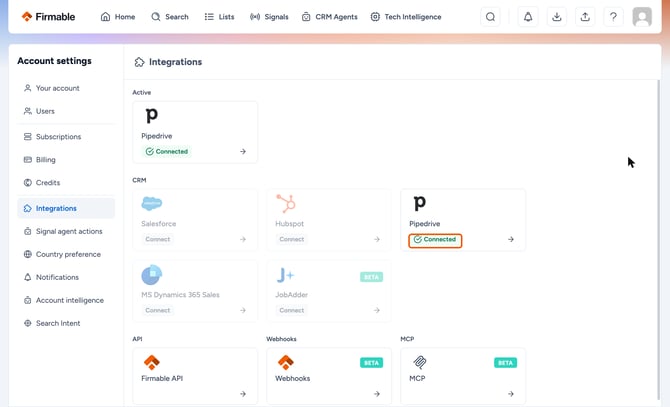Click the Integrations page scrollbar
The image size is (670, 407).
tap(658, 239)
